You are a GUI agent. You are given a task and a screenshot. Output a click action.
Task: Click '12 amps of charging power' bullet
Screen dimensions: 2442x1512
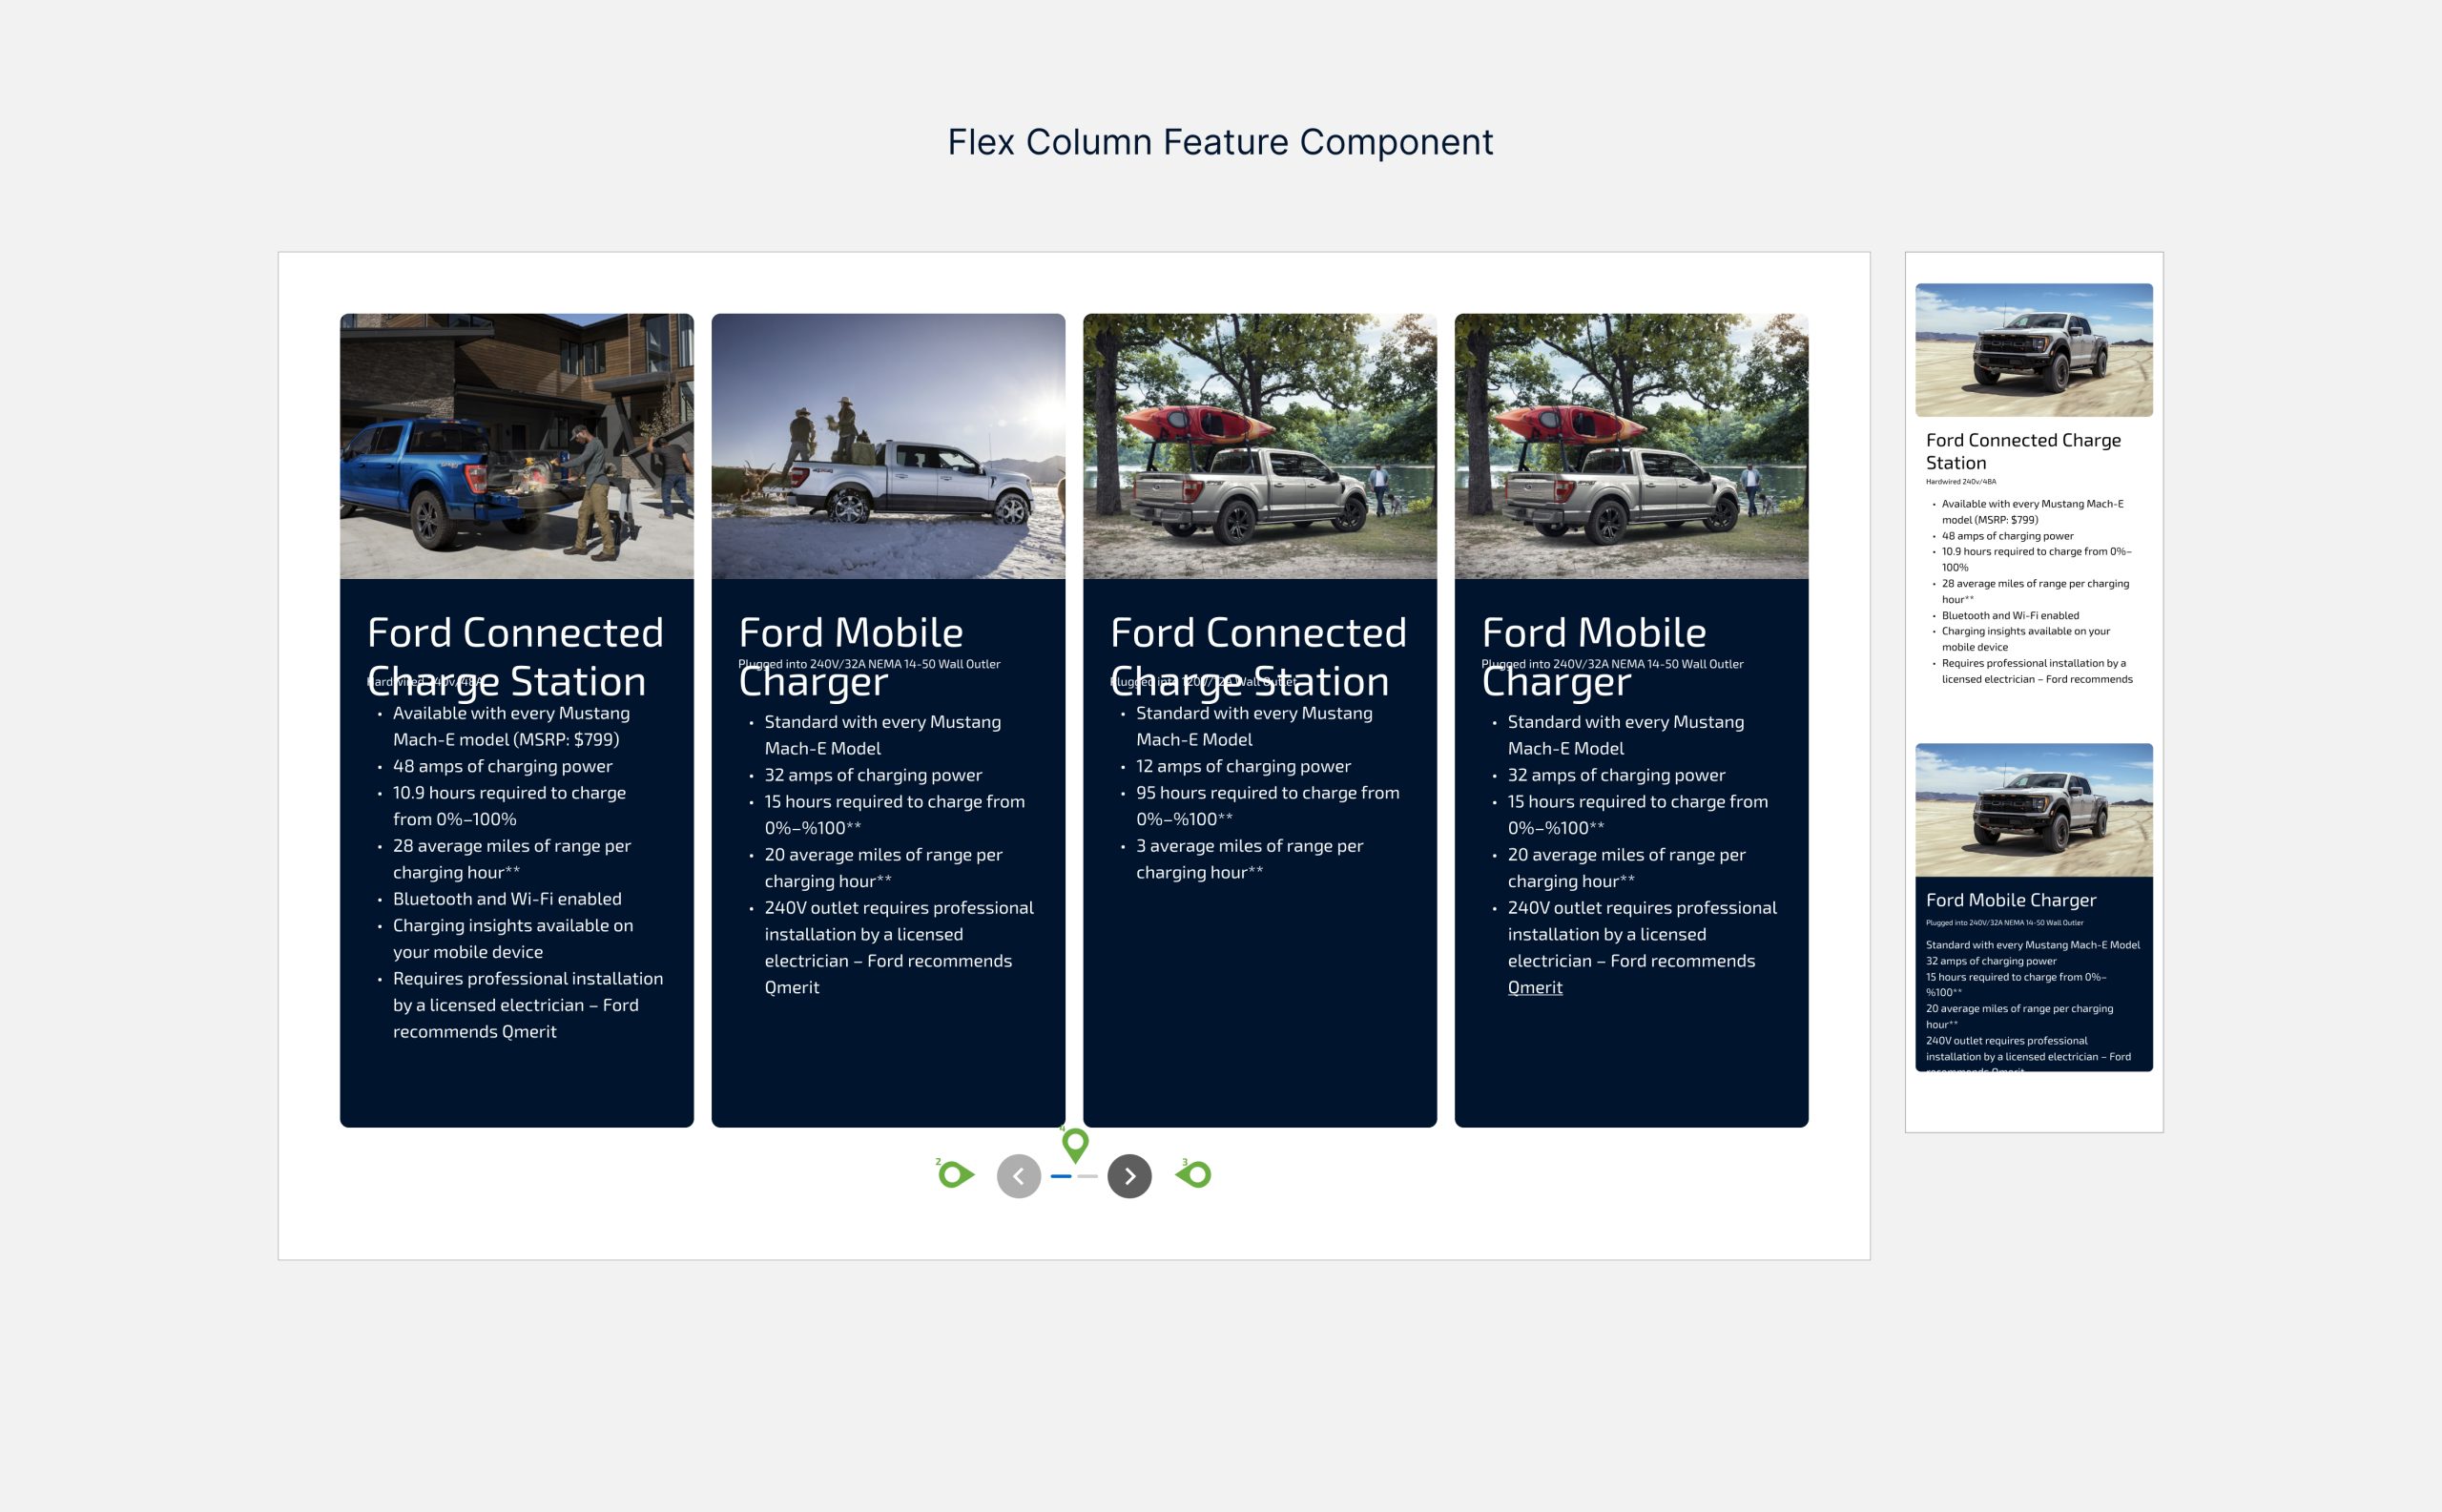1242,766
